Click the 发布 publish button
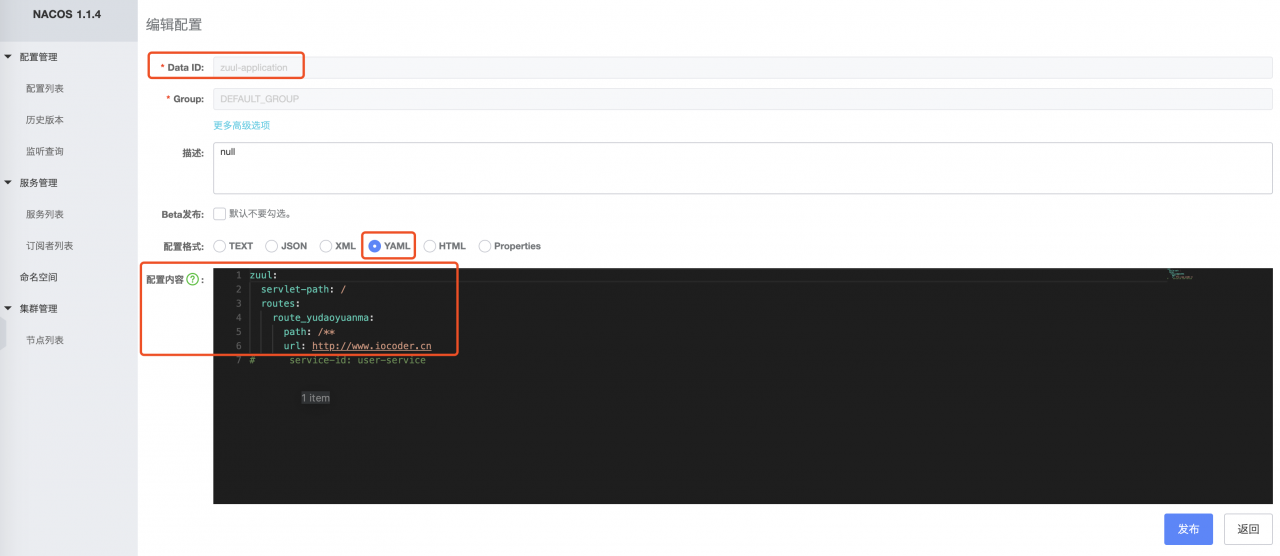Viewport: 1280px width, 556px height. (1188, 529)
